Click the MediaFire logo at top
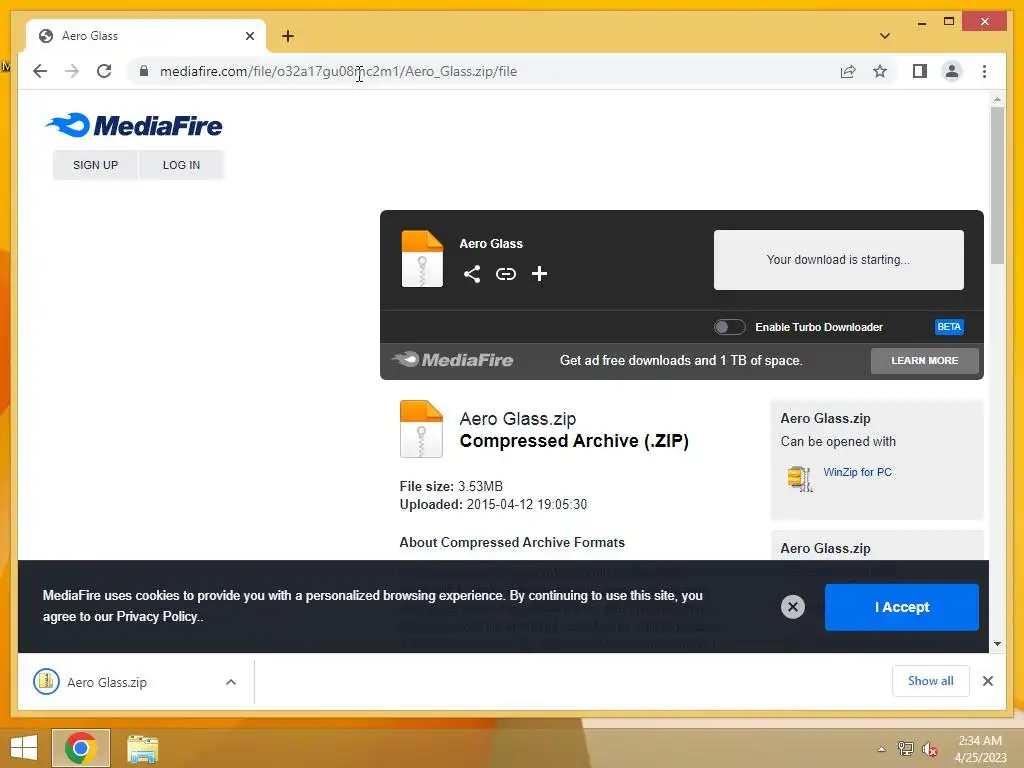This screenshot has width=1024, height=768. pyautogui.click(x=134, y=125)
